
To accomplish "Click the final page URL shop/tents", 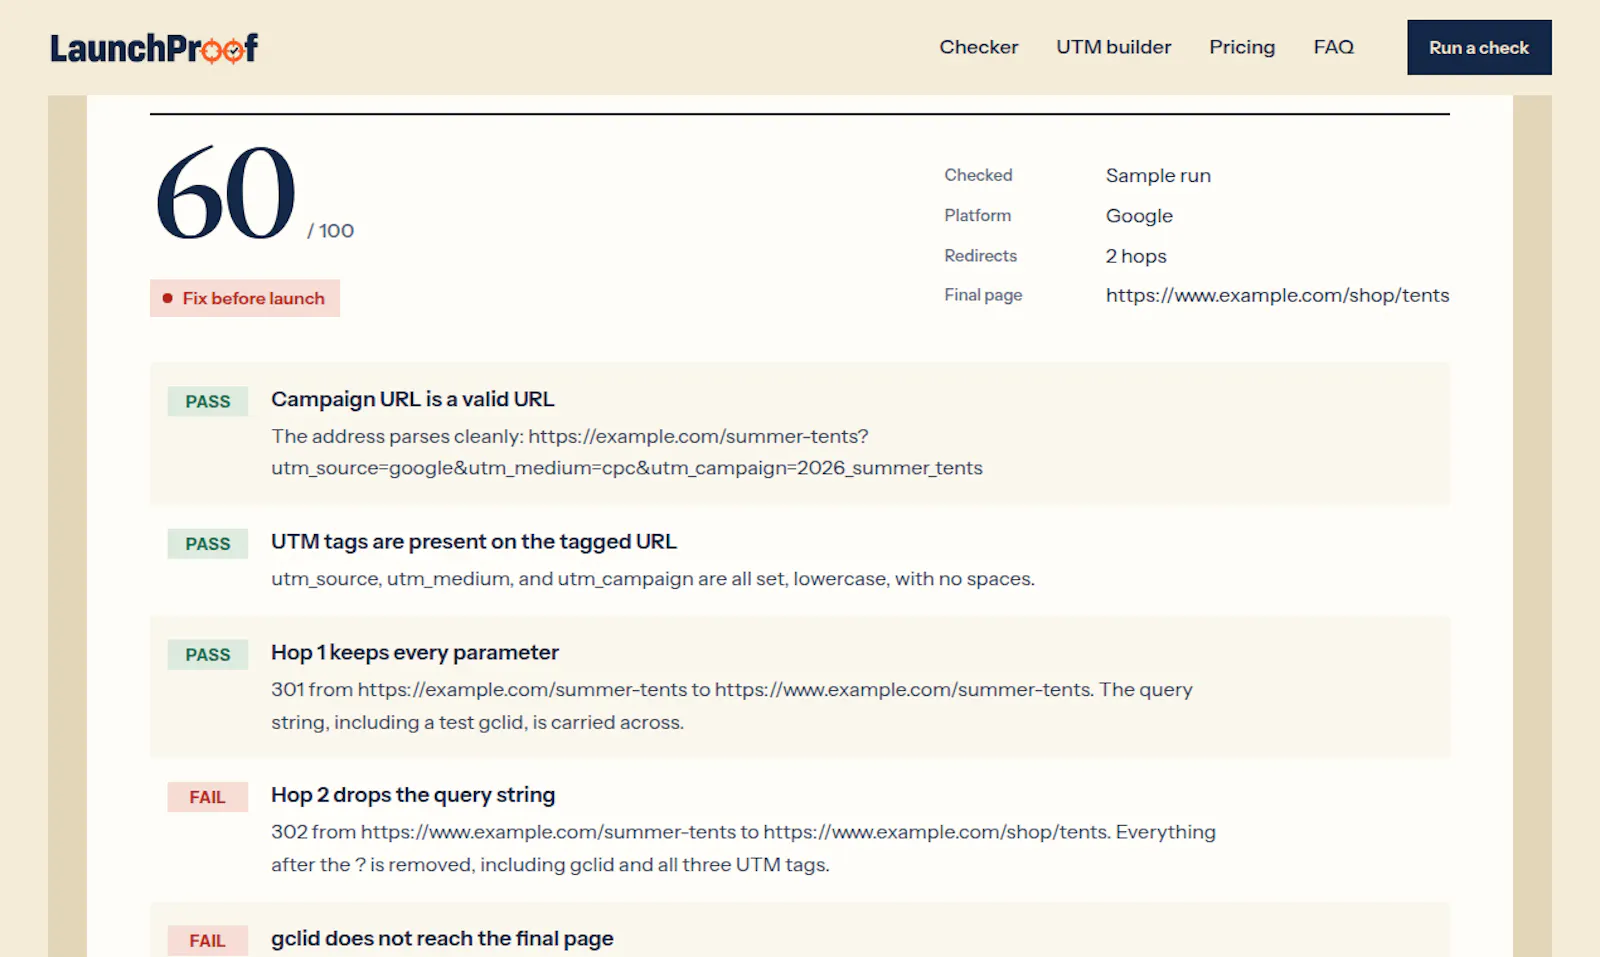I will point(1277,295).
